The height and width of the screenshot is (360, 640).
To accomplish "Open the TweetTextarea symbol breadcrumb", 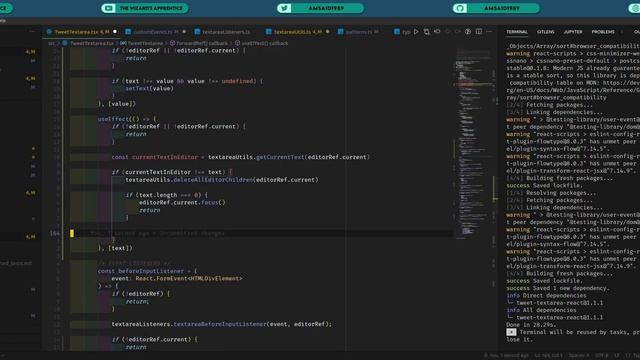I will [x=142, y=43].
